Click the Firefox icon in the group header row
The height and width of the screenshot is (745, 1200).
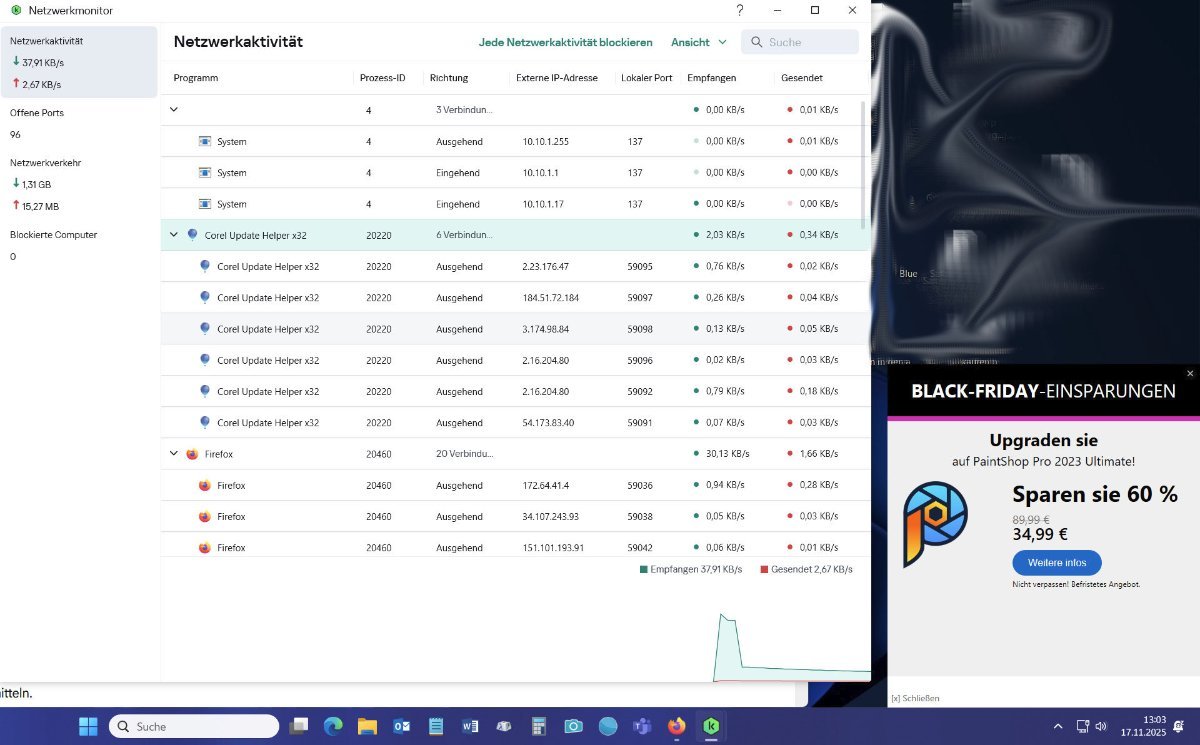[192, 453]
